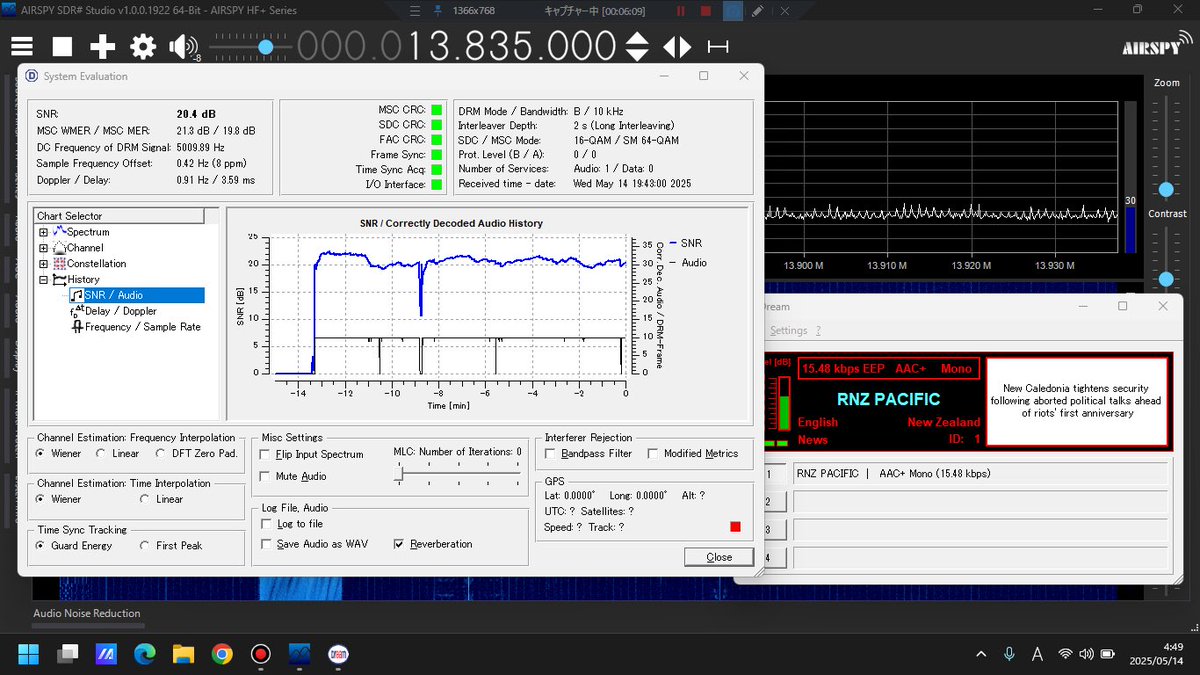Expand Audio Noise Reduction panel

coord(87,614)
